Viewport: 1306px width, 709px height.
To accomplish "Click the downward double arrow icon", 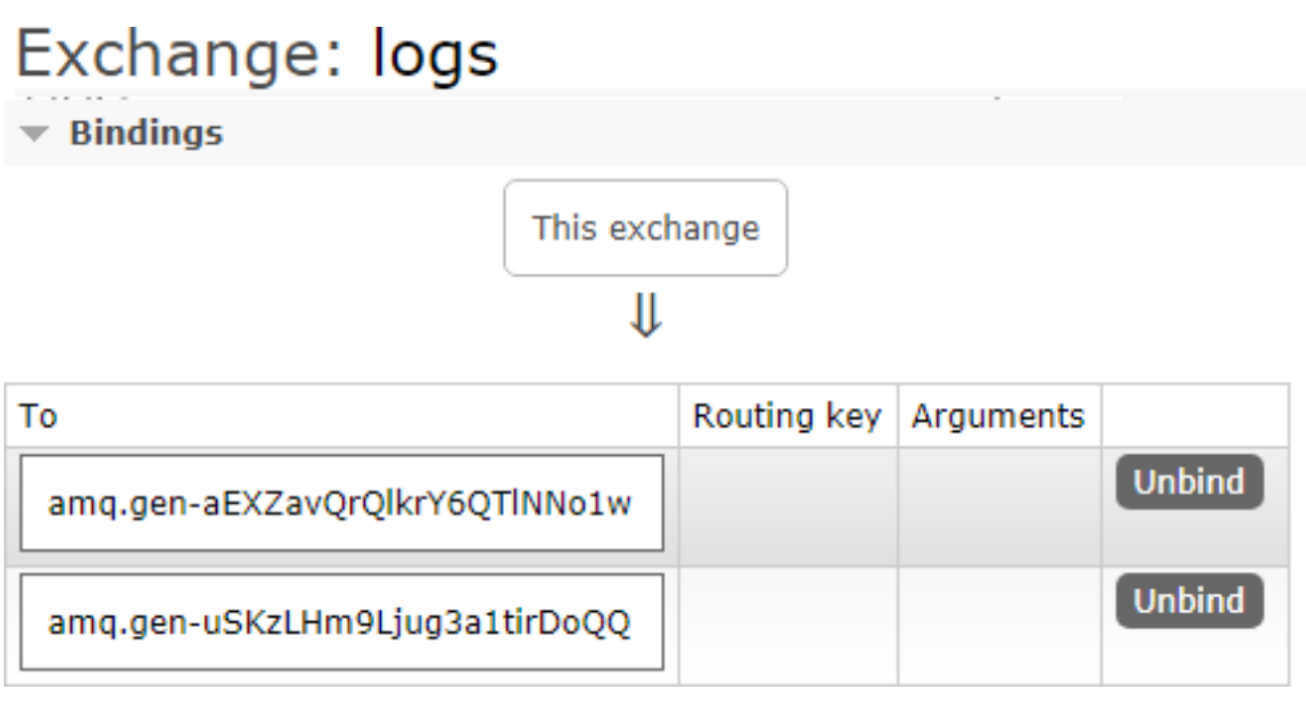I will [x=646, y=318].
